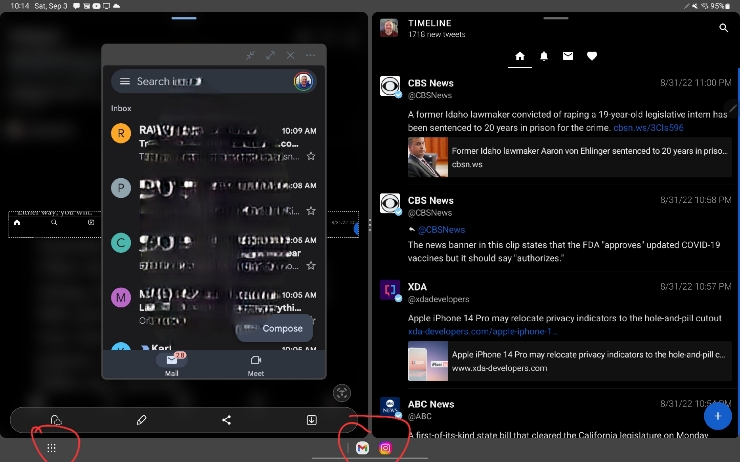
Task: Click Gmail search field
Action: [x=214, y=81]
